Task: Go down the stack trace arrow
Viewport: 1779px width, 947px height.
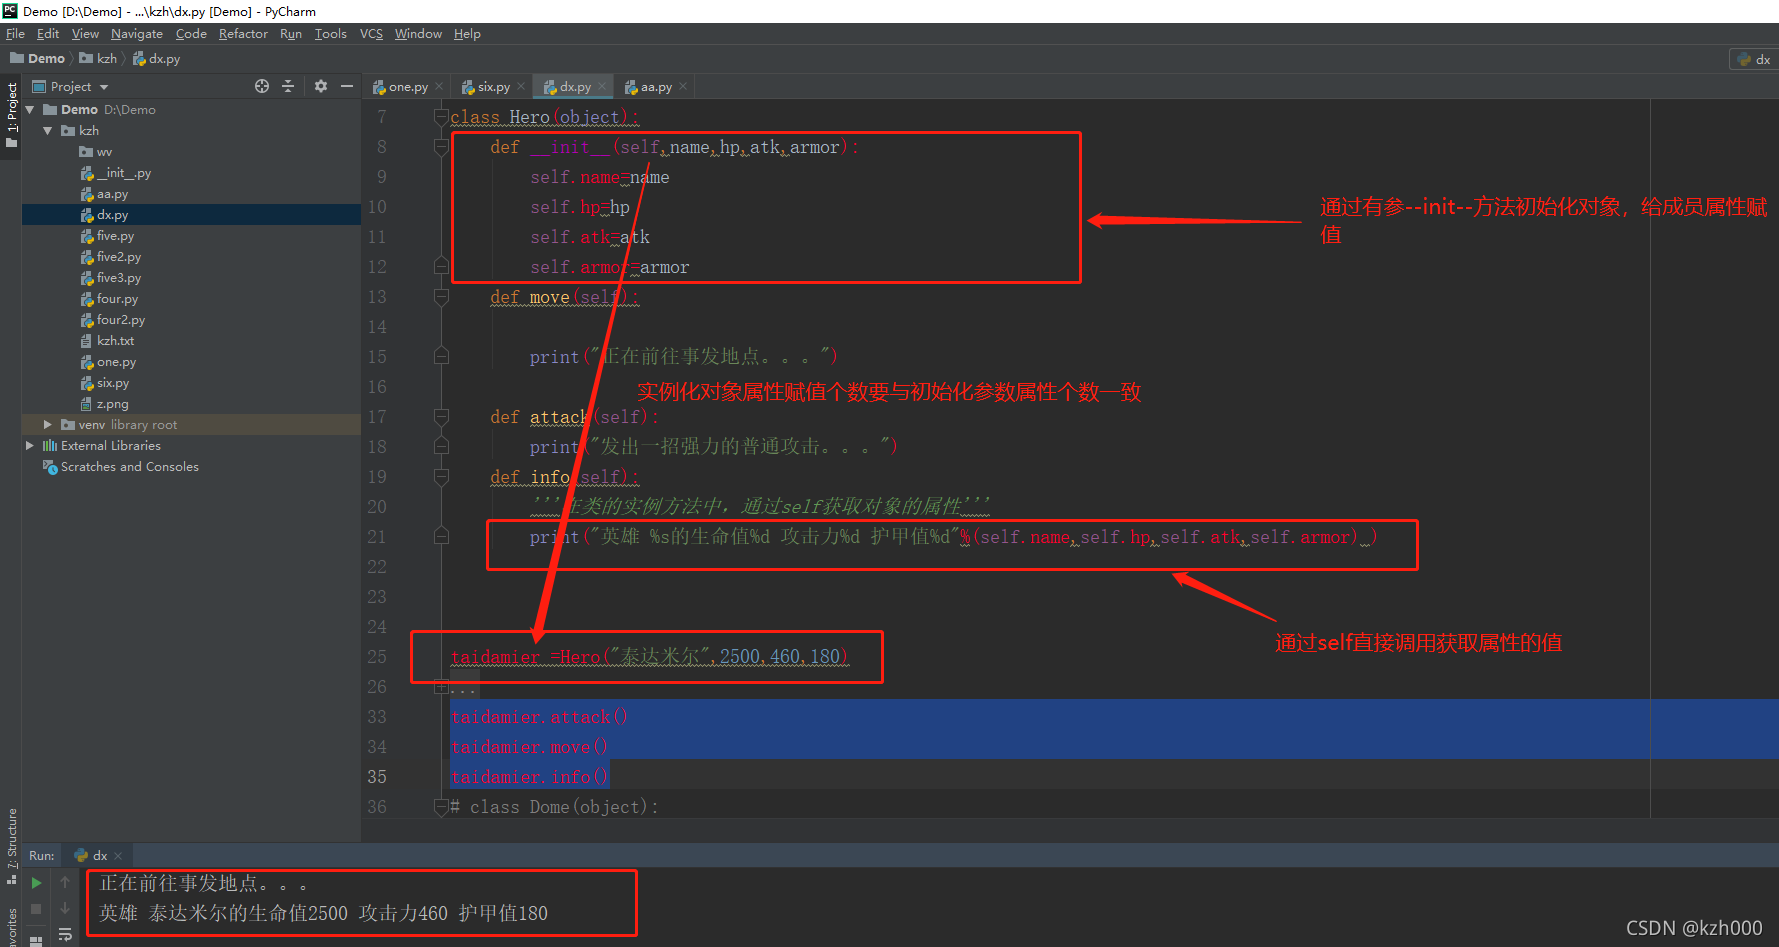Action: coord(65,908)
